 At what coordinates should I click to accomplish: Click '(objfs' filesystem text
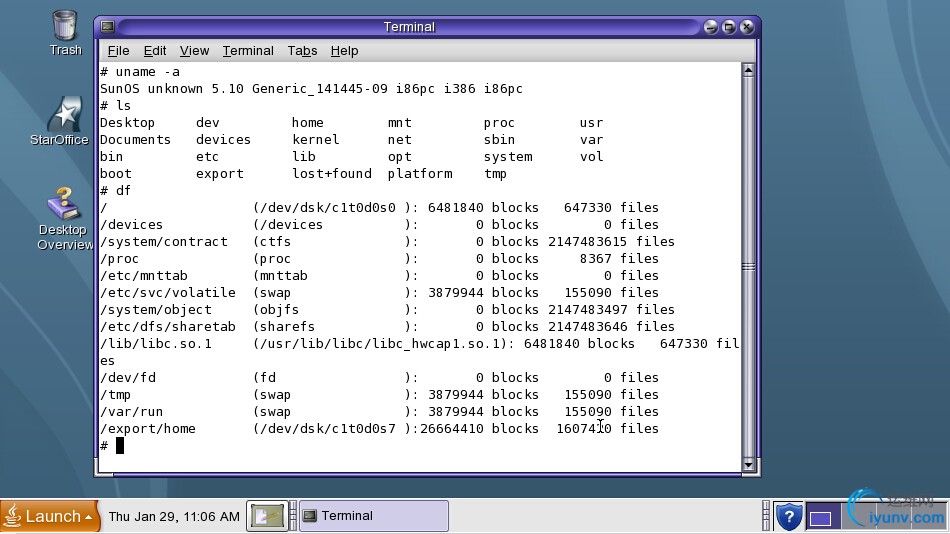(276, 309)
